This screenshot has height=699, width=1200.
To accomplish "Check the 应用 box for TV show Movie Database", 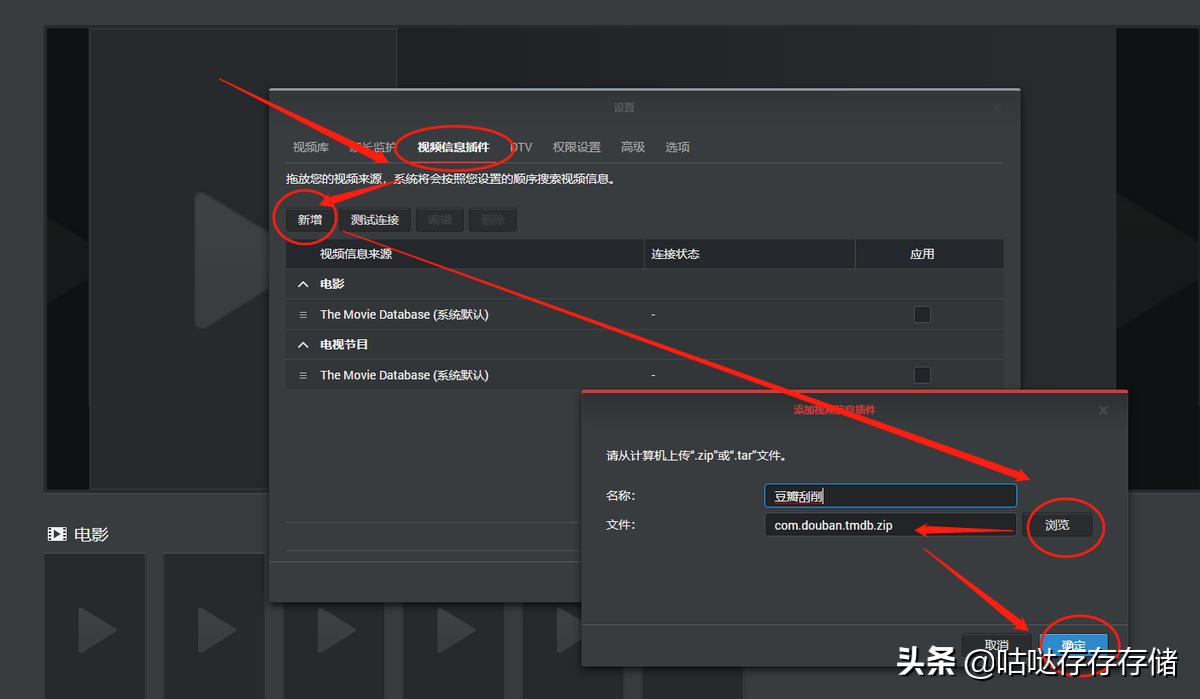I will (x=921, y=375).
